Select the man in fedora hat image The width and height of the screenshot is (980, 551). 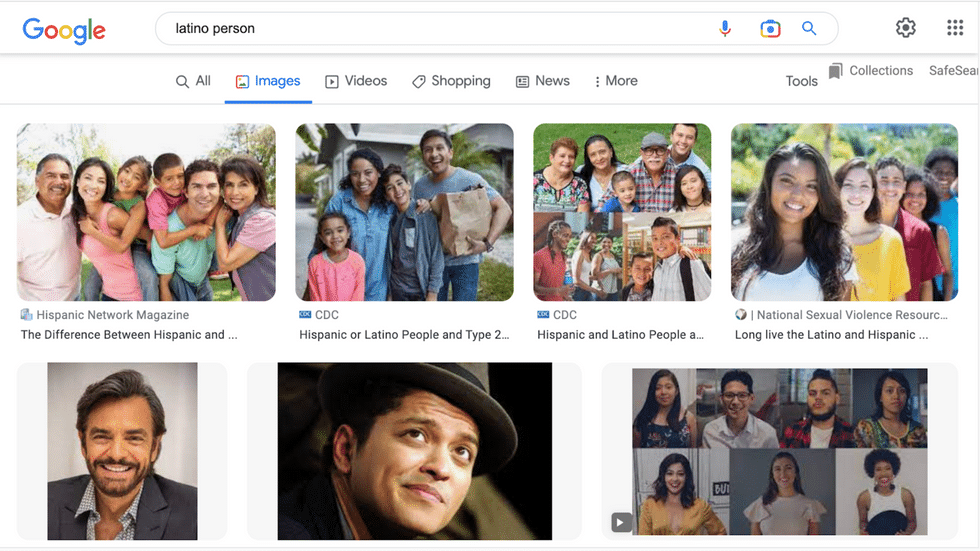pyautogui.click(x=414, y=451)
